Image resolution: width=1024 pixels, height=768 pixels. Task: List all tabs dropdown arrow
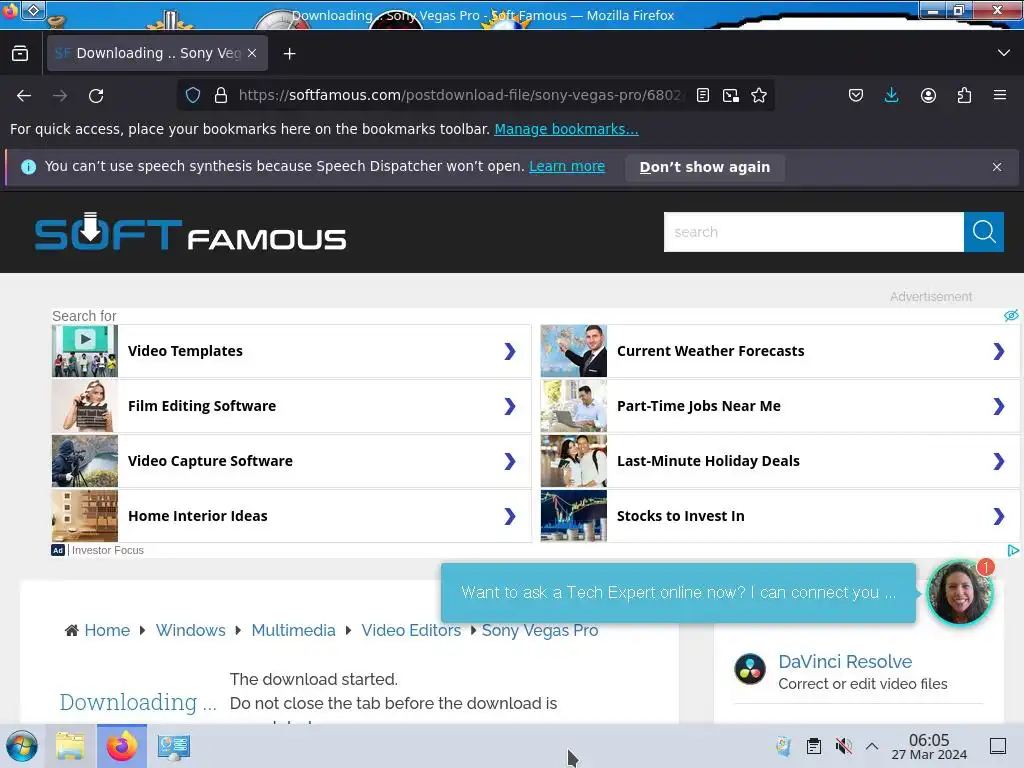[1004, 53]
